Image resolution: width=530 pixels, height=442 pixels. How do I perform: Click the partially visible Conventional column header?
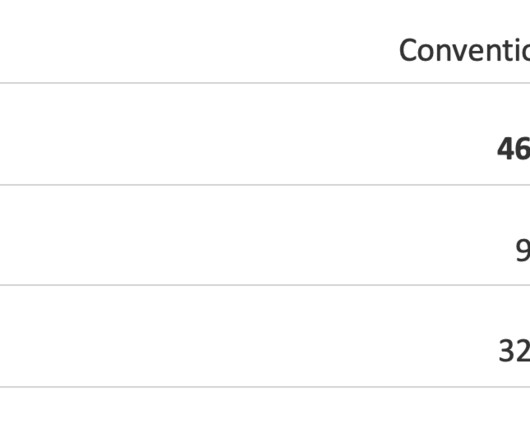[464, 50]
